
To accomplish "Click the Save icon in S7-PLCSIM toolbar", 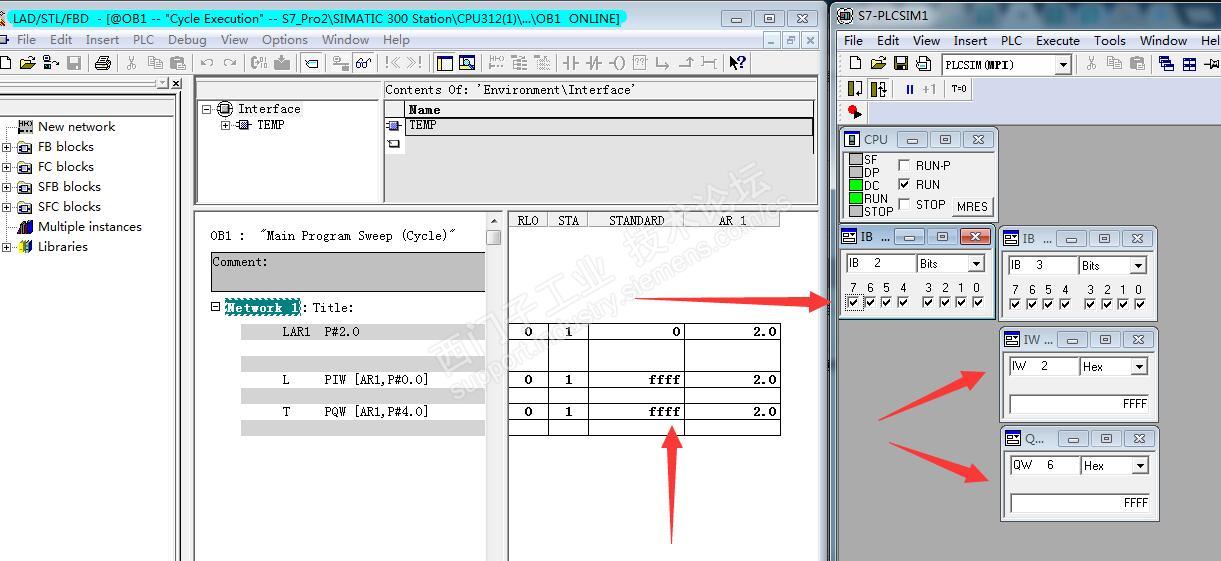I will [901, 64].
